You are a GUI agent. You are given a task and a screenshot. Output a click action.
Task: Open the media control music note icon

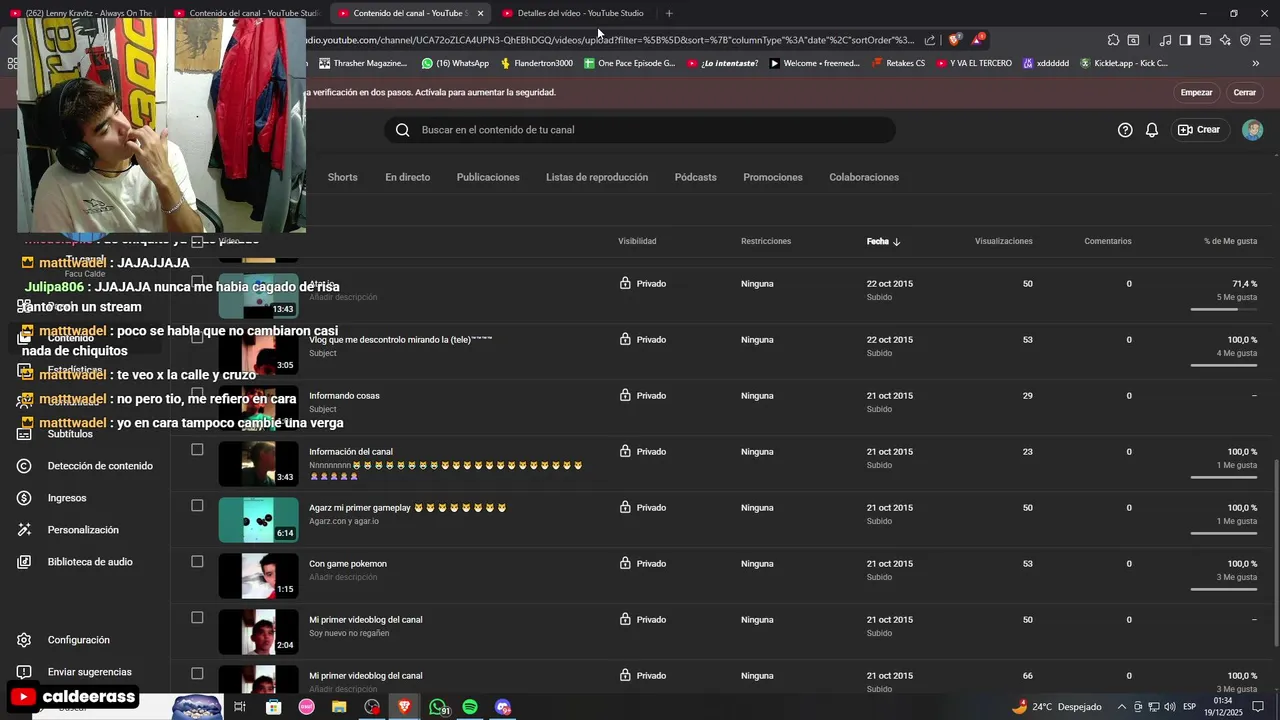pos(1165,40)
